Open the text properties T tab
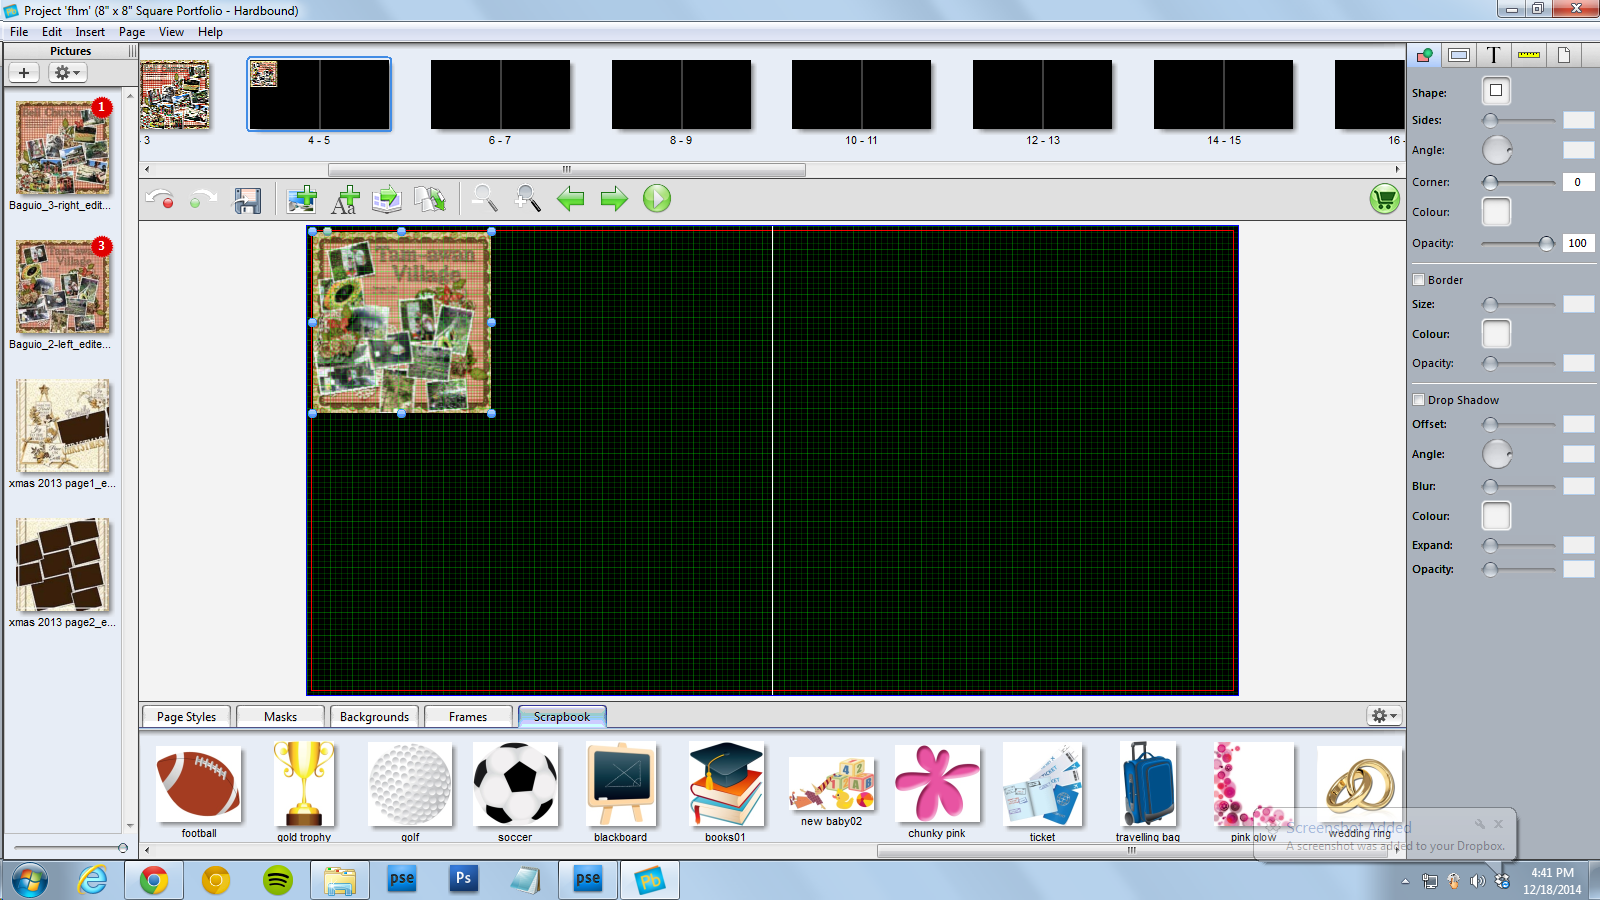The image size is (1600, 900). pos(1494,55)
